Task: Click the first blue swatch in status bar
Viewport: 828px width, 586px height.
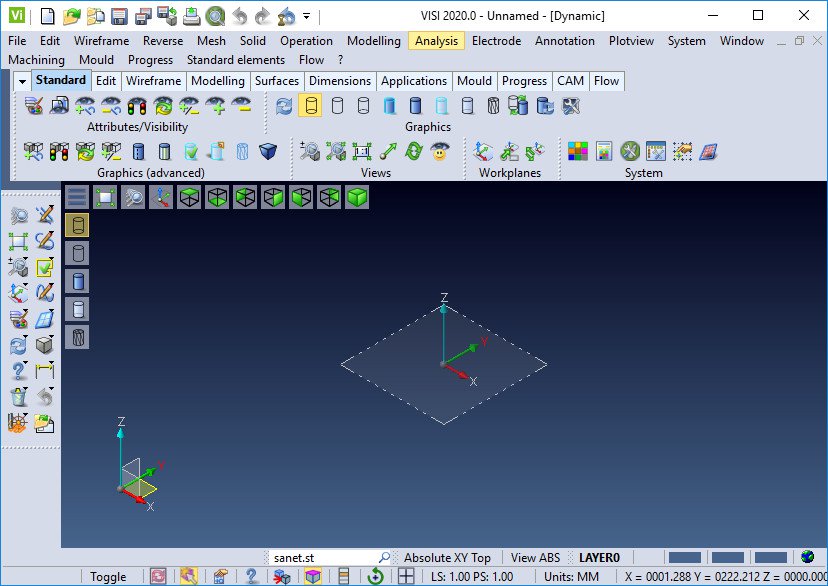Action: pos(685,557)
